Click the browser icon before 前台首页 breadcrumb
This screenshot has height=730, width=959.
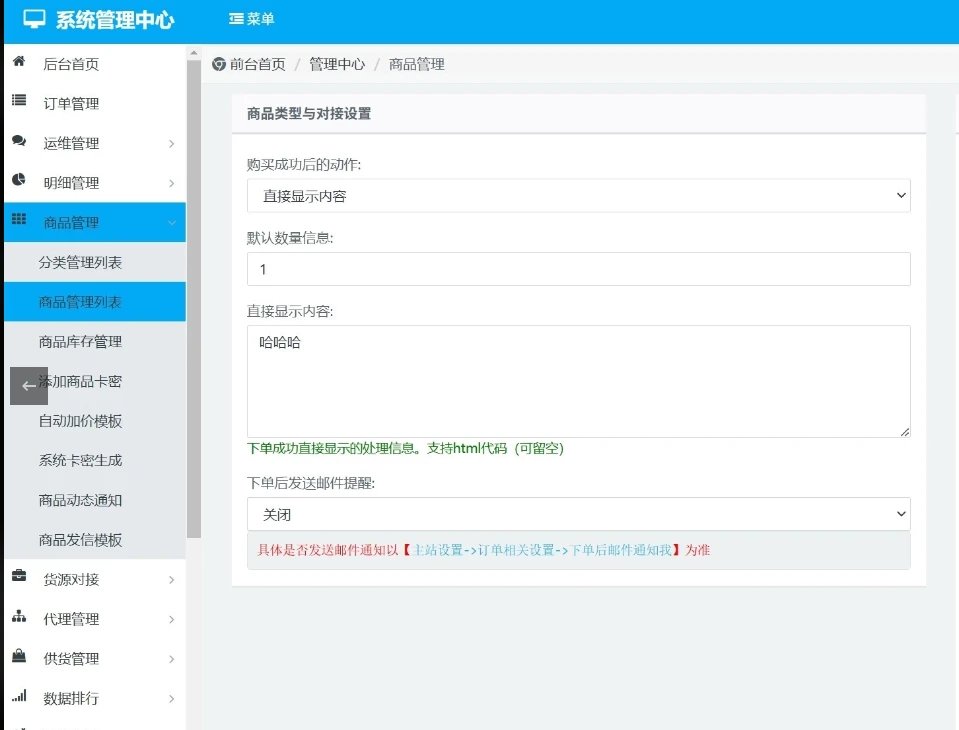(219, 64)
